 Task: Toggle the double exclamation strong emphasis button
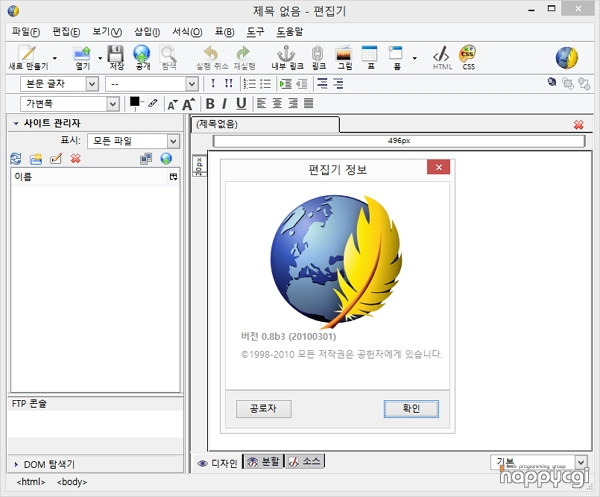click(x=228, y=83)
